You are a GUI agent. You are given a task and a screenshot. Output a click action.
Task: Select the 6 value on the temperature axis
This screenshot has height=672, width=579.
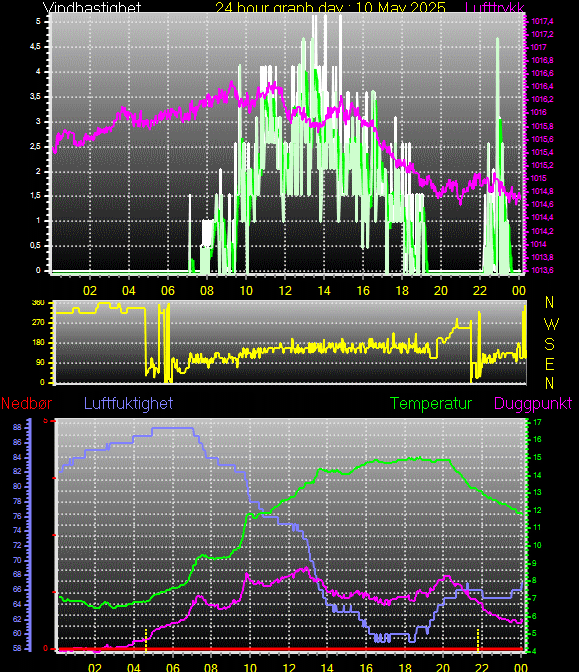534,616
